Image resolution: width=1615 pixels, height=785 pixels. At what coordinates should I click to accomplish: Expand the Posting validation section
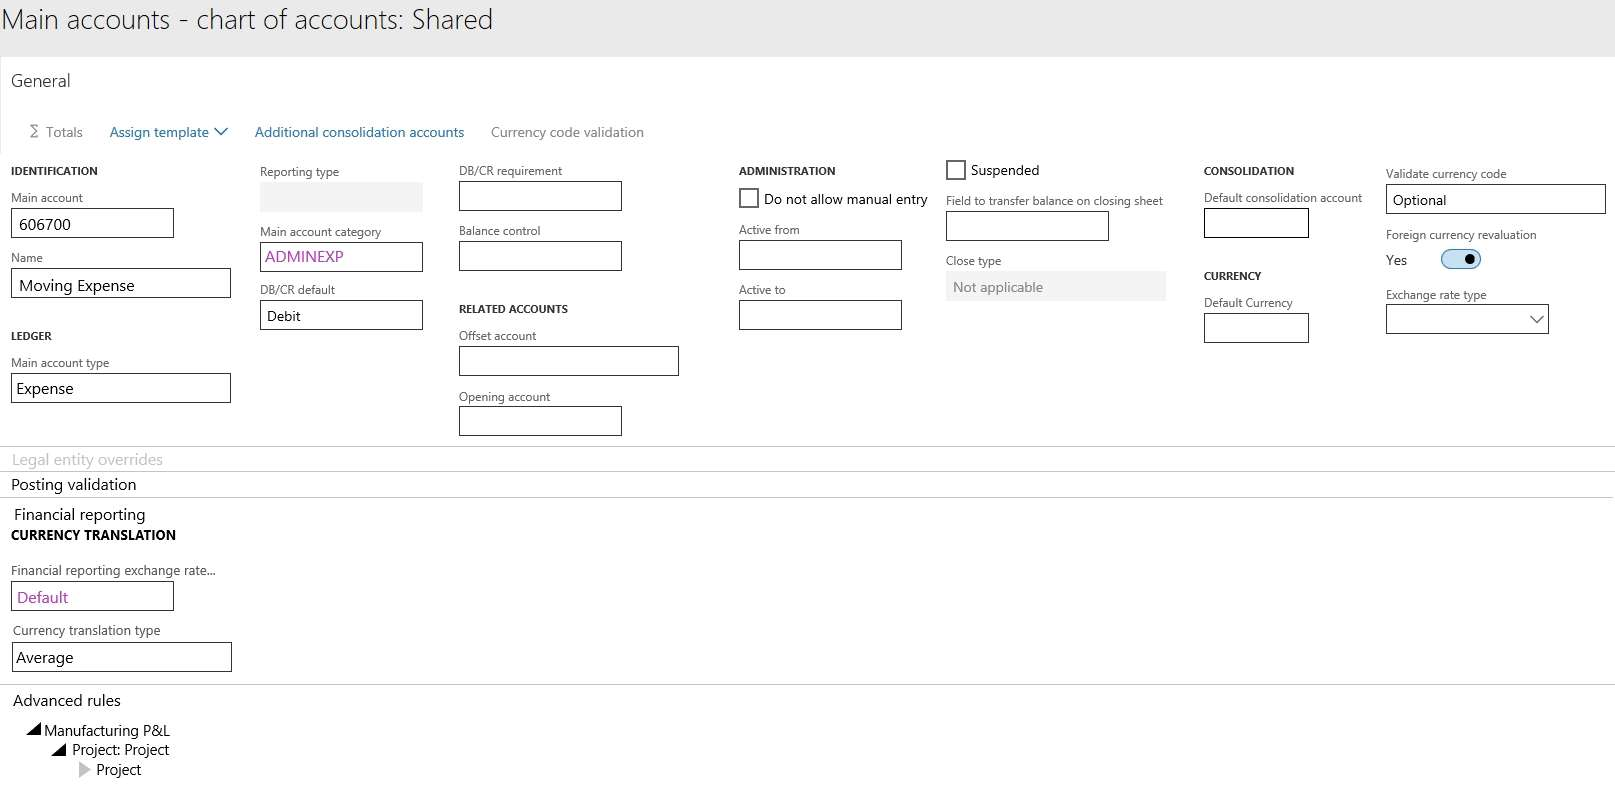point(74,485)
